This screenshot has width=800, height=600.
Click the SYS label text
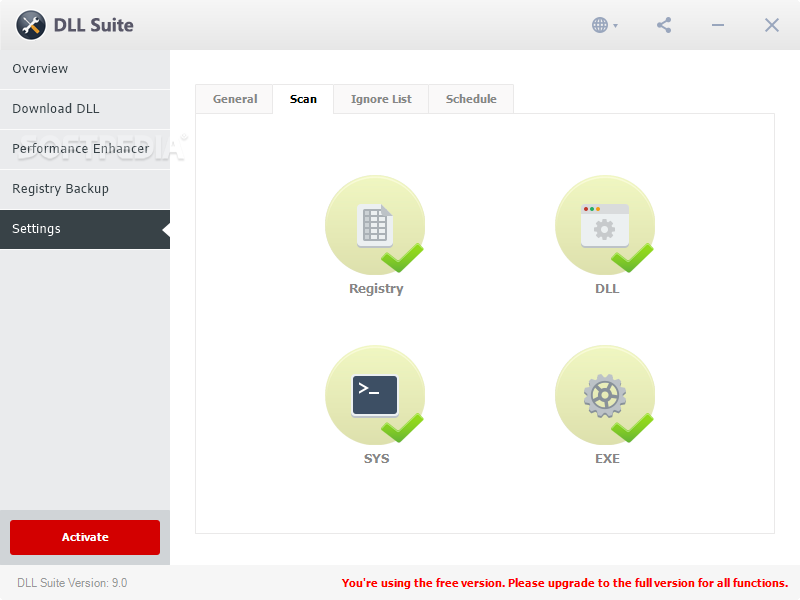click(376, 459)
